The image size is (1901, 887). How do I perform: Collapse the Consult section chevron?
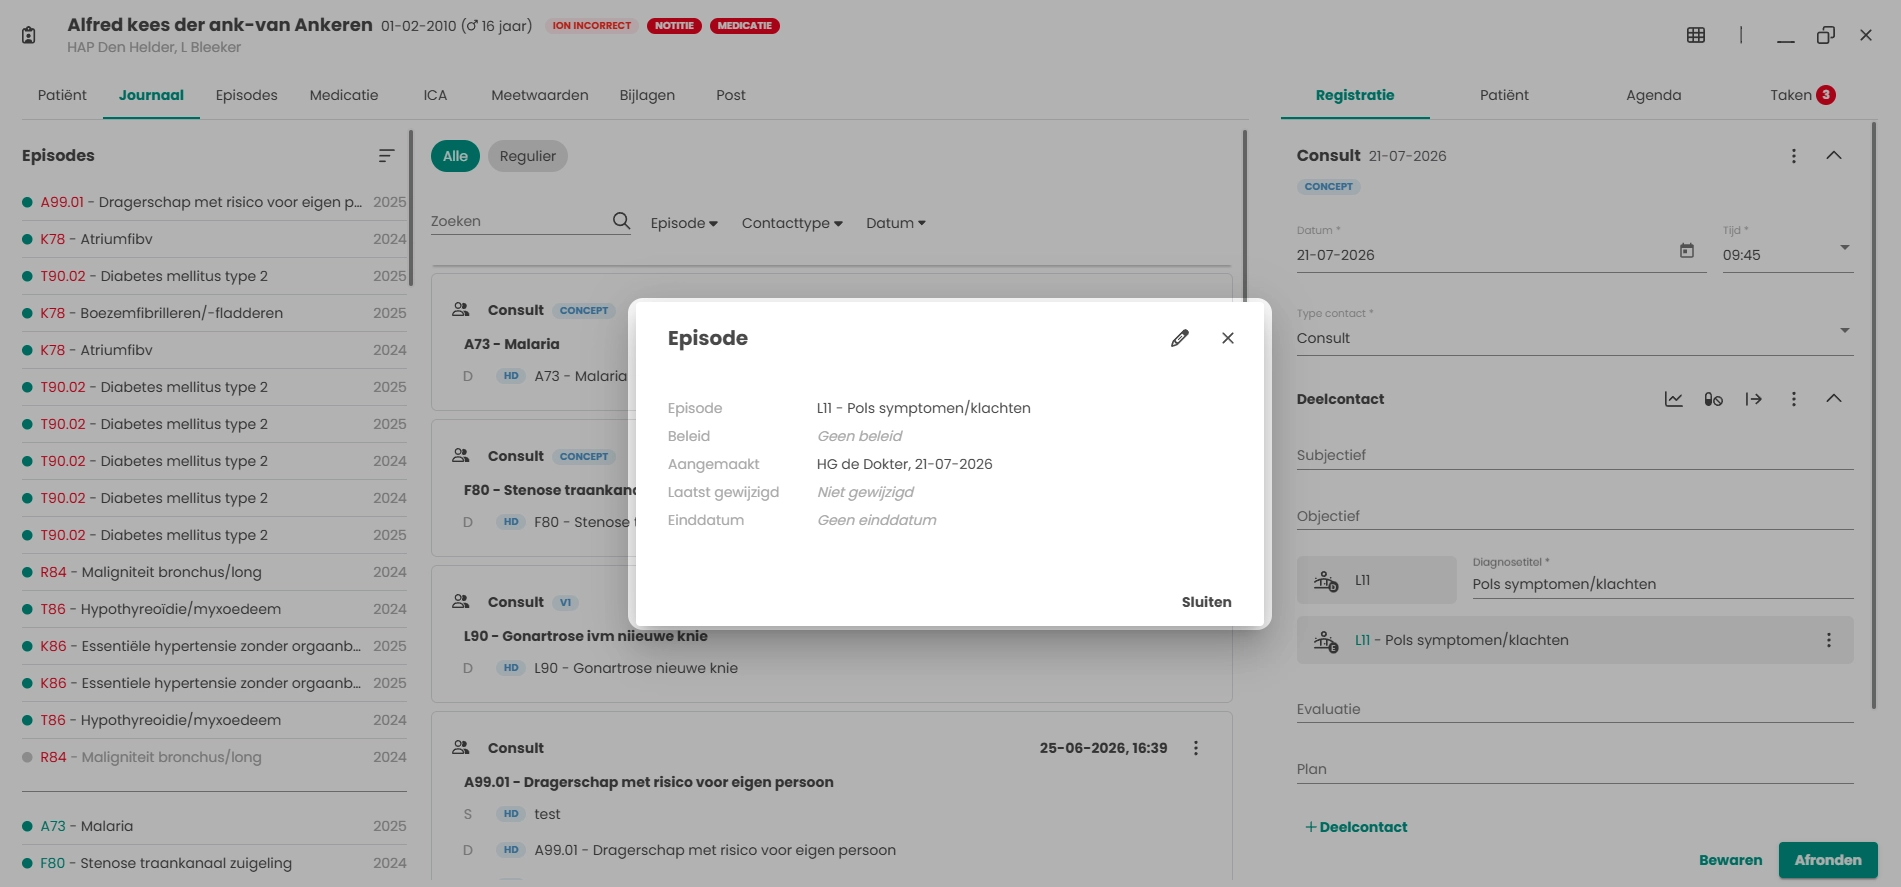tap(1834, 156)
